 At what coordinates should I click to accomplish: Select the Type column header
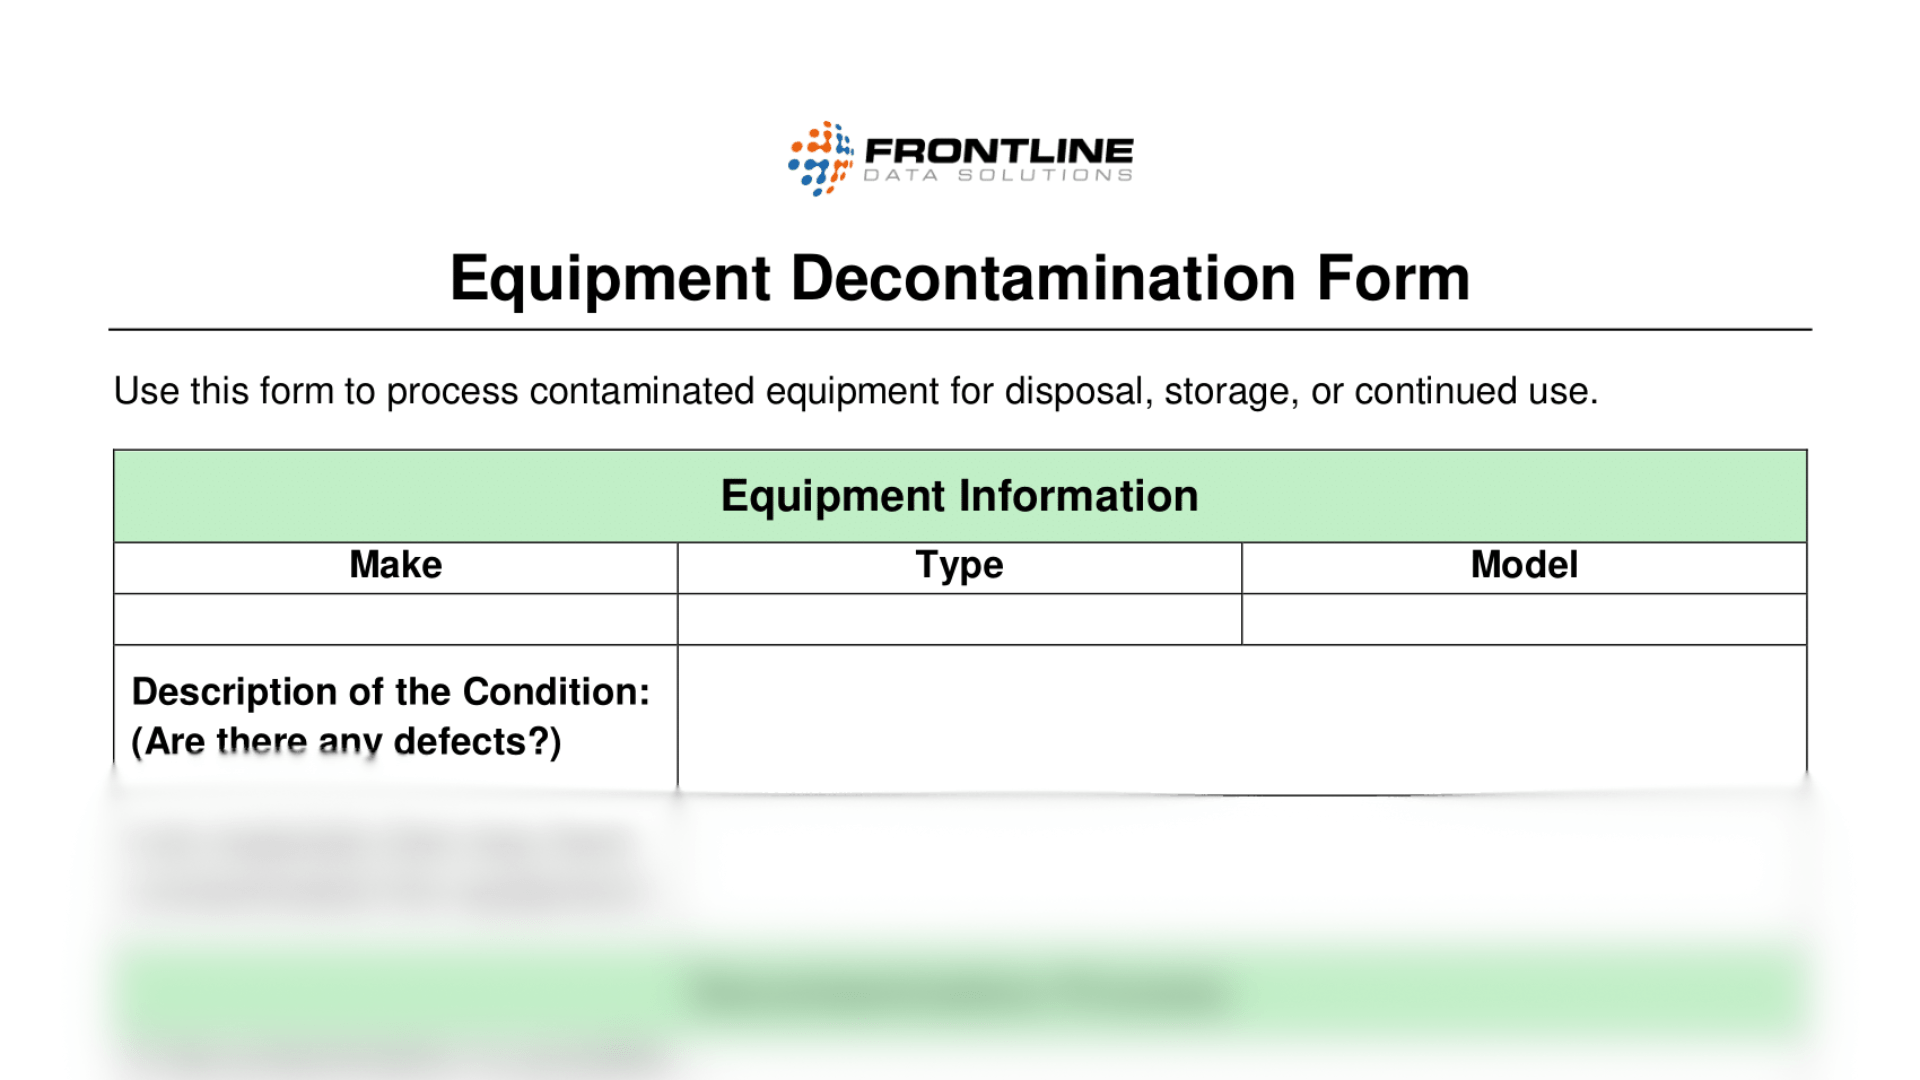[x=960, y=566]
